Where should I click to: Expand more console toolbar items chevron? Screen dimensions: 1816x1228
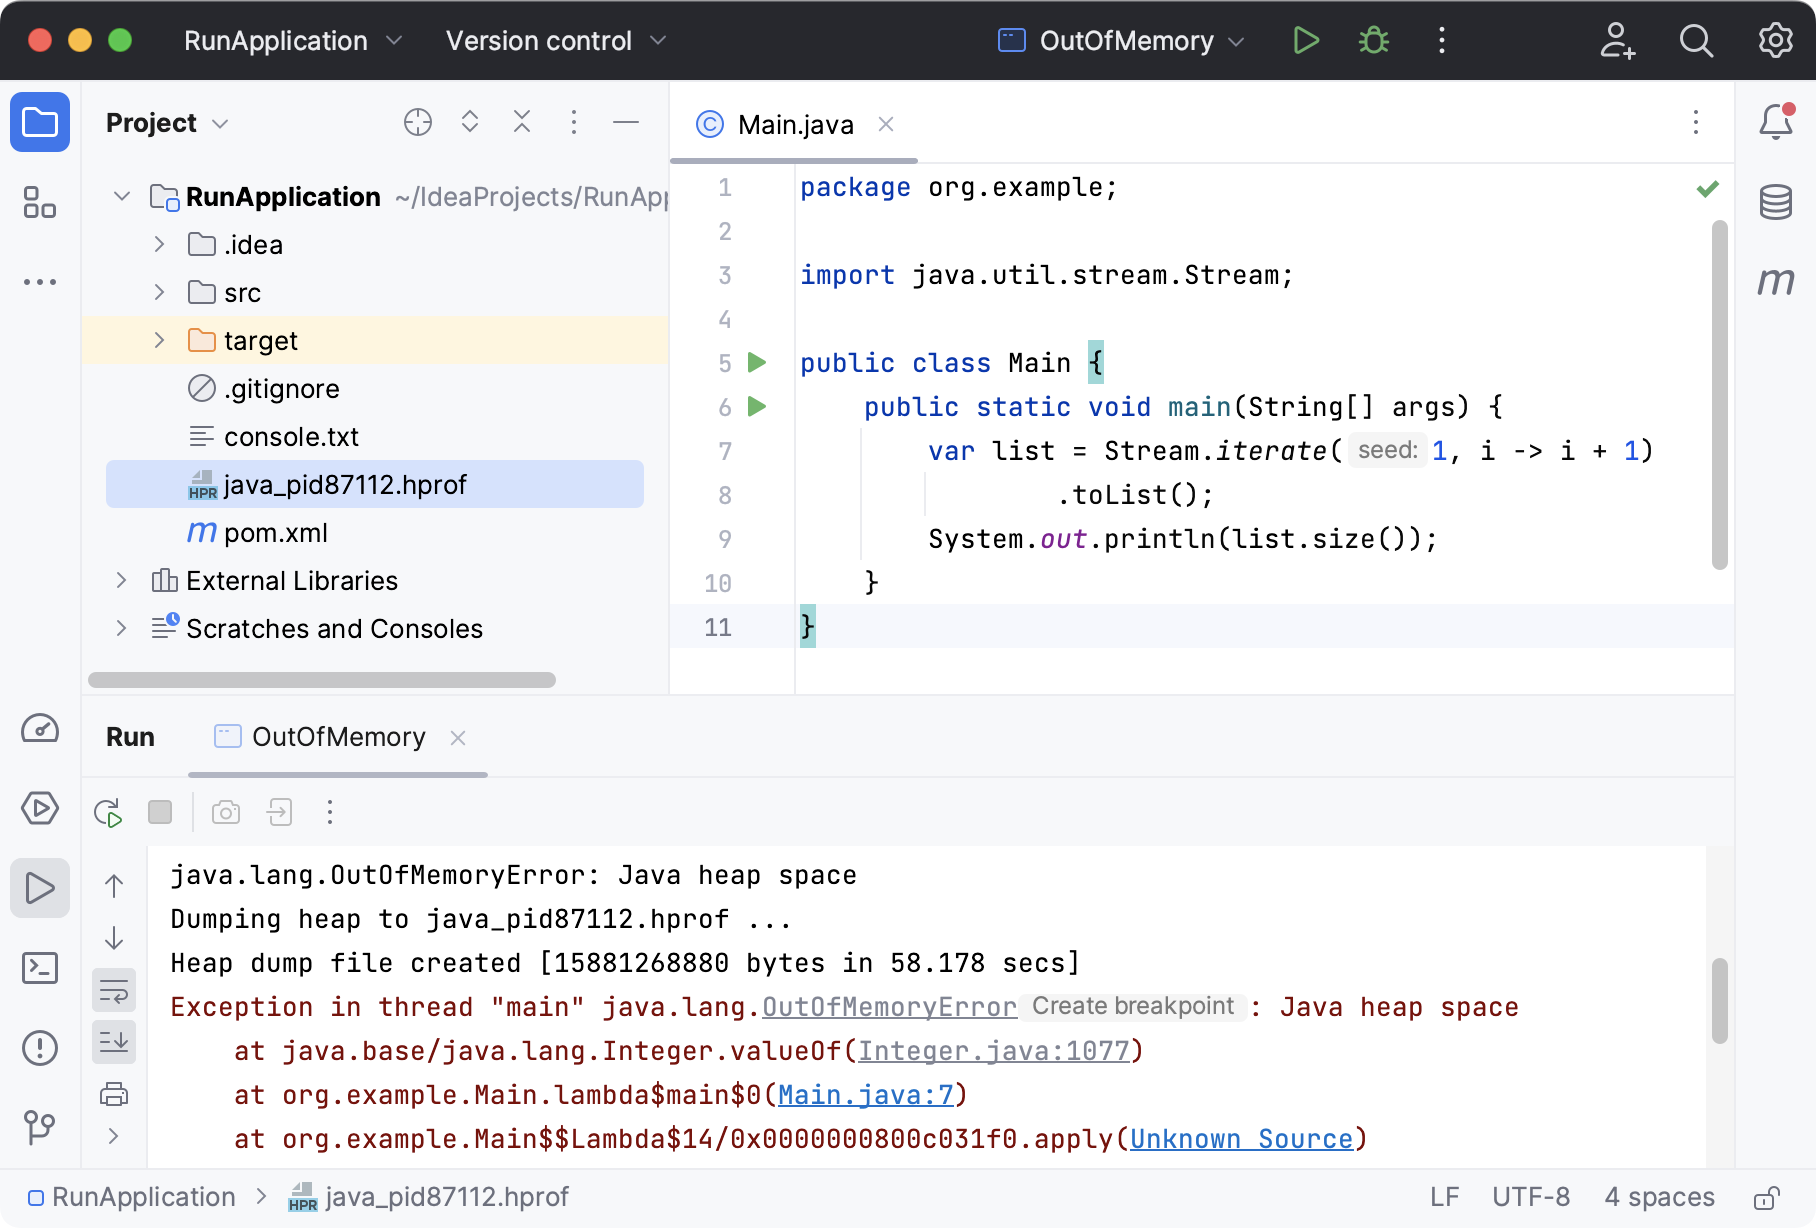click(x=114, y=1136)
